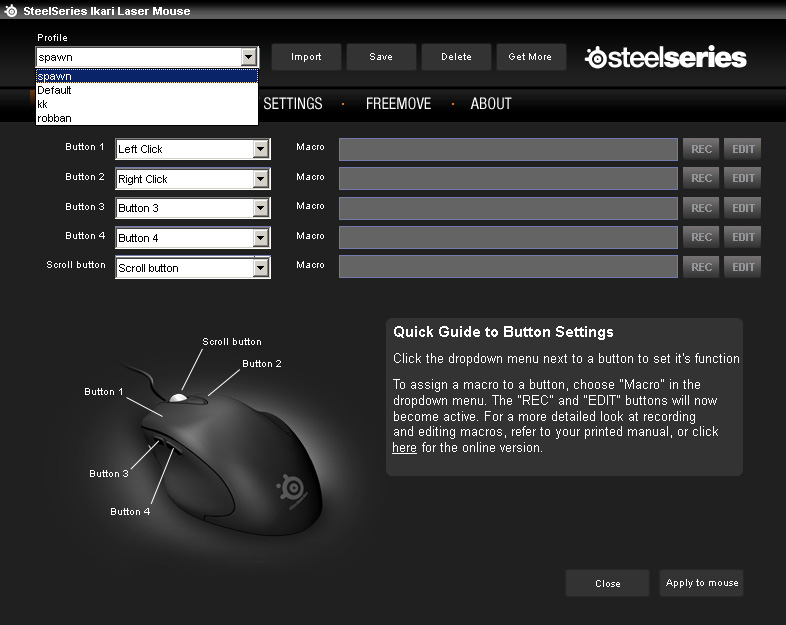Select the spawn profile from list
Image resolution: width=786 pixels, height=625 pixels.
147,76
